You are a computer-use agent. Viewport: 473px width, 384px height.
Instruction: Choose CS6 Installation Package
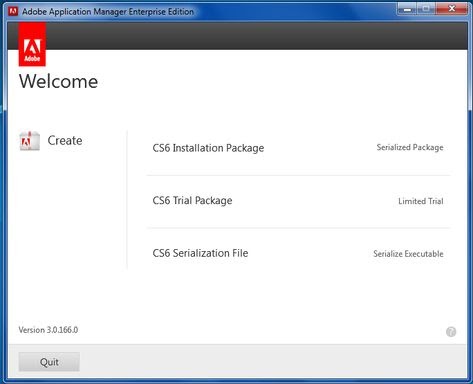pyautogui.click(x=208, y=148)
